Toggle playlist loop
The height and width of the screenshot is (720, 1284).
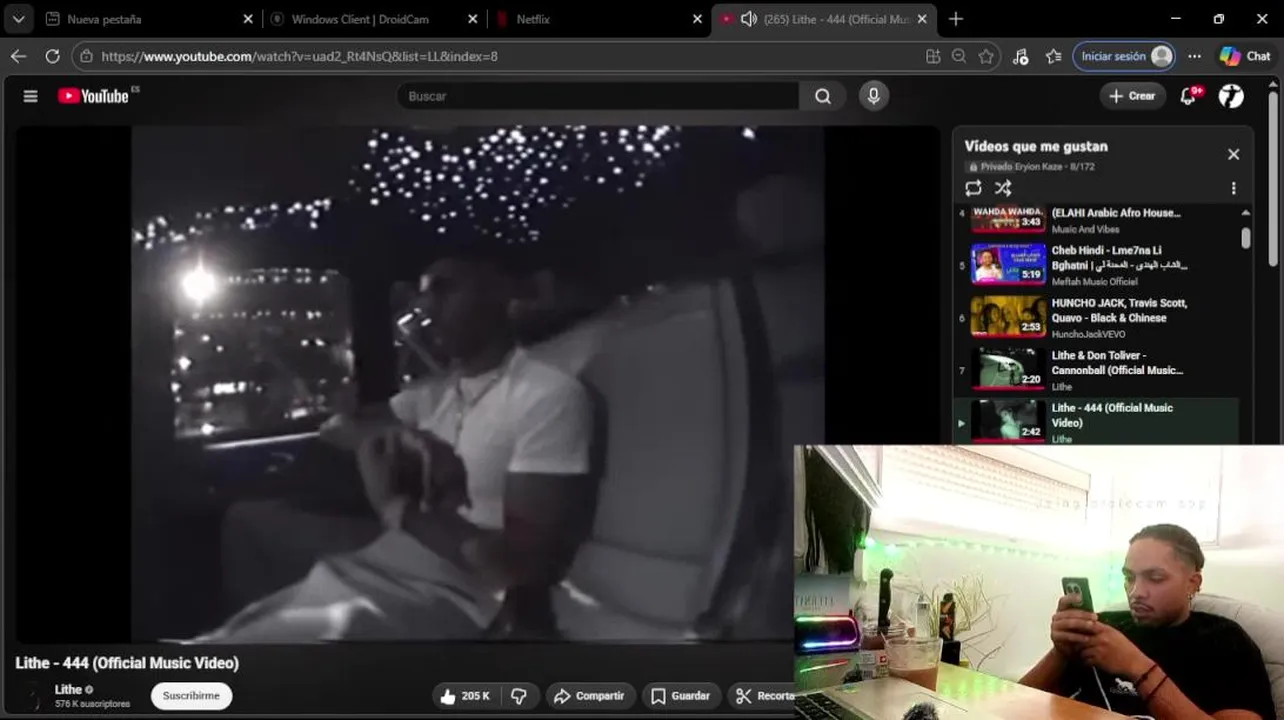click(x=973, y=188)
